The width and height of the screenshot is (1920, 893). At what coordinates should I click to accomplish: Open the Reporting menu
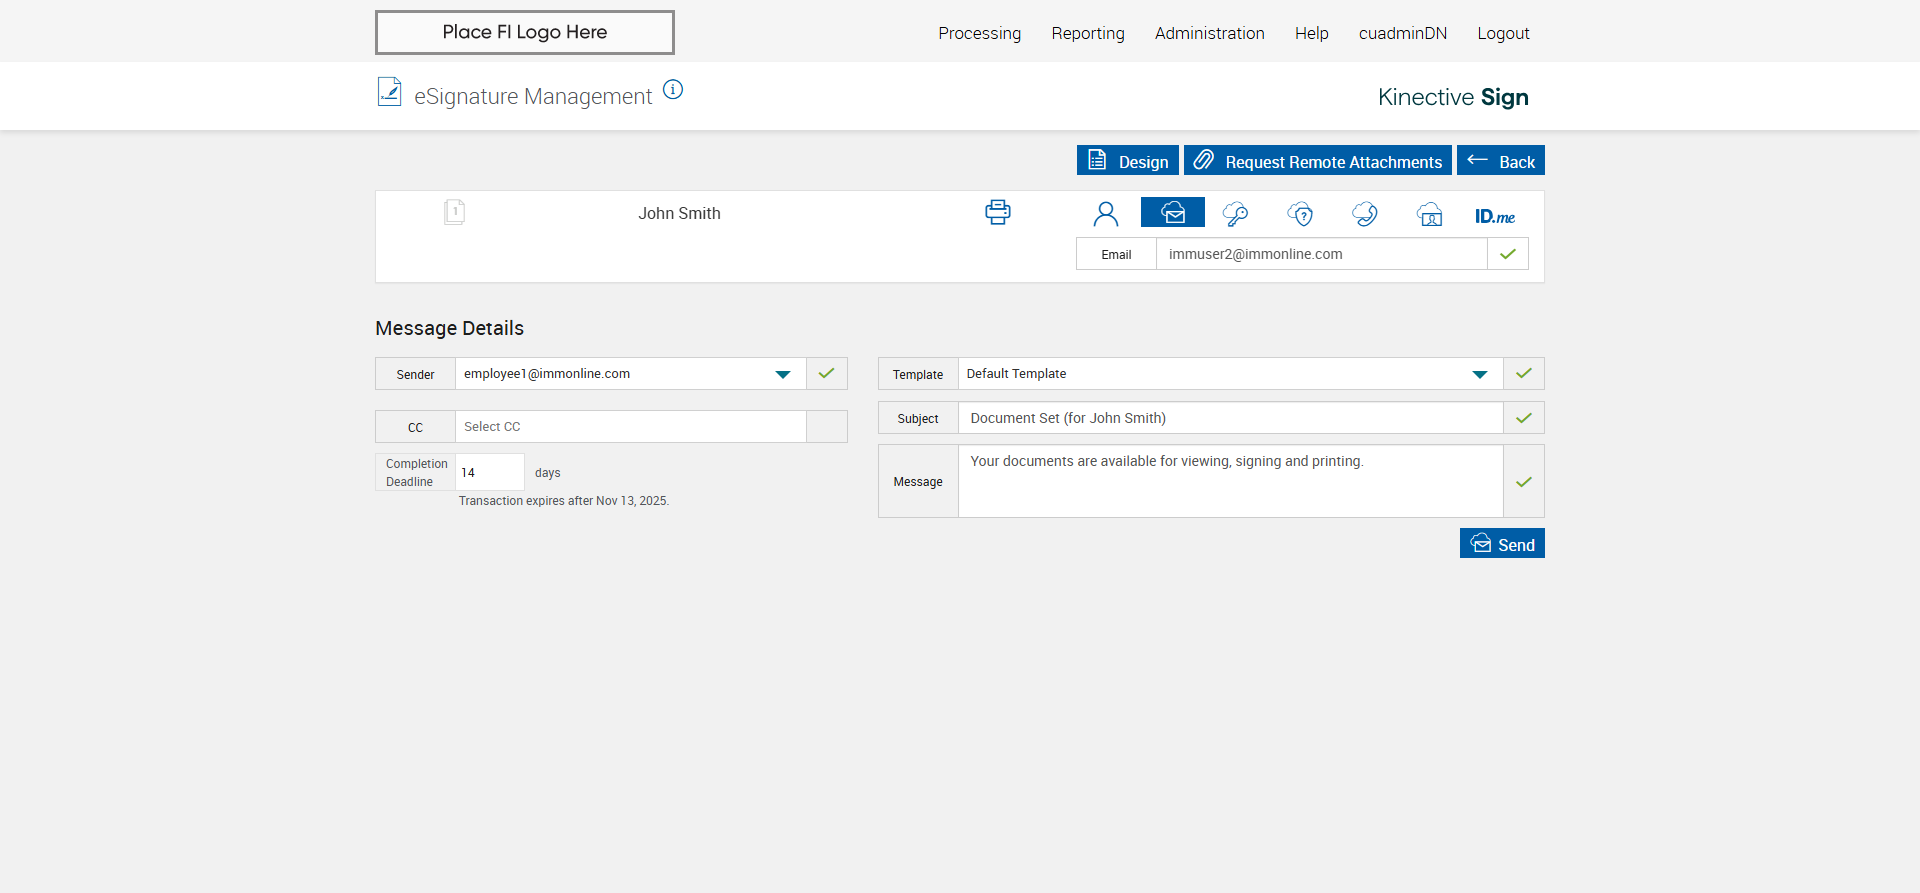click(x=1088, y=33)
